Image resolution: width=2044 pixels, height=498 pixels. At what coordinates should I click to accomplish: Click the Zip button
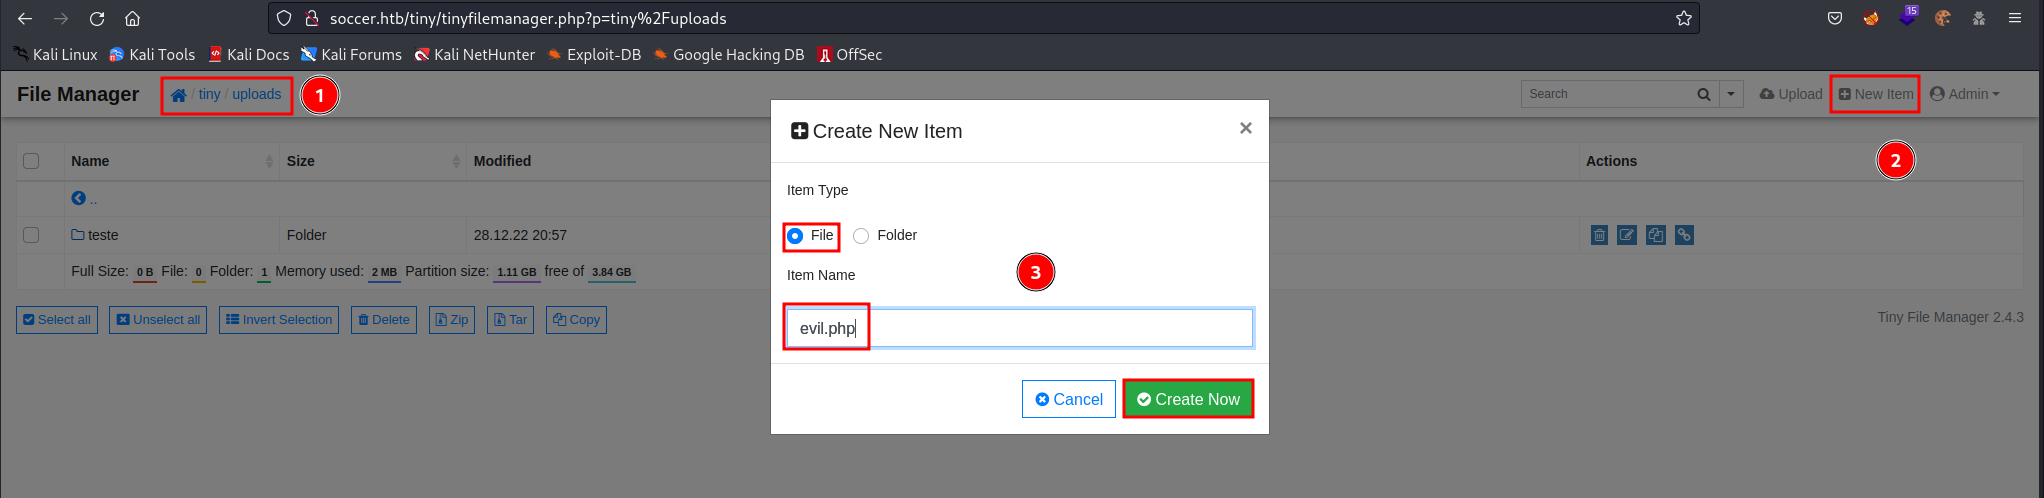click(452, 320)
